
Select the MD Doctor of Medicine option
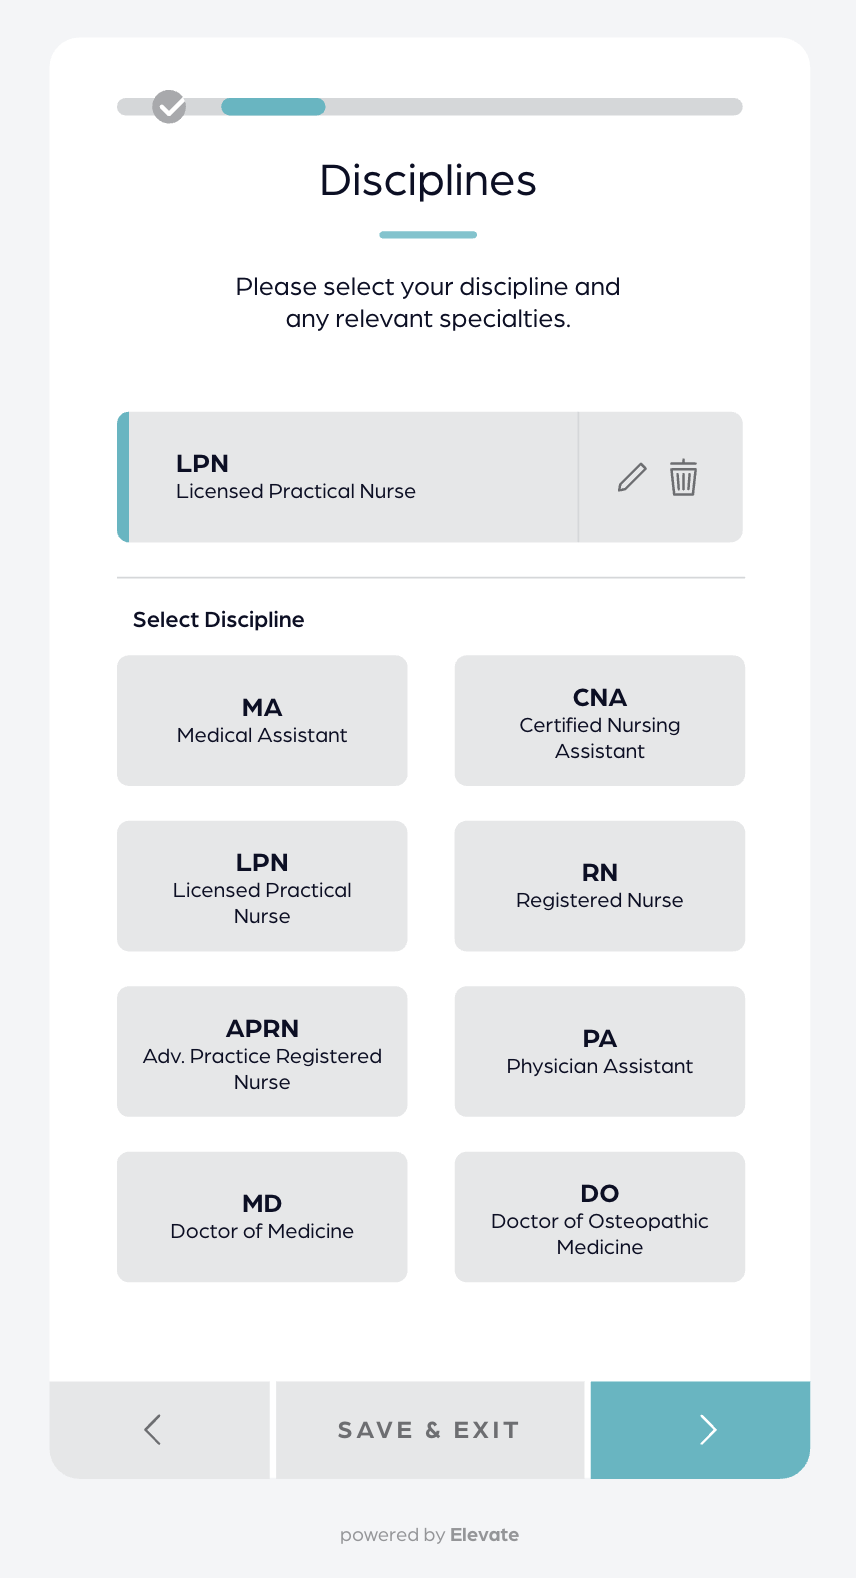tap(262, 1217)
